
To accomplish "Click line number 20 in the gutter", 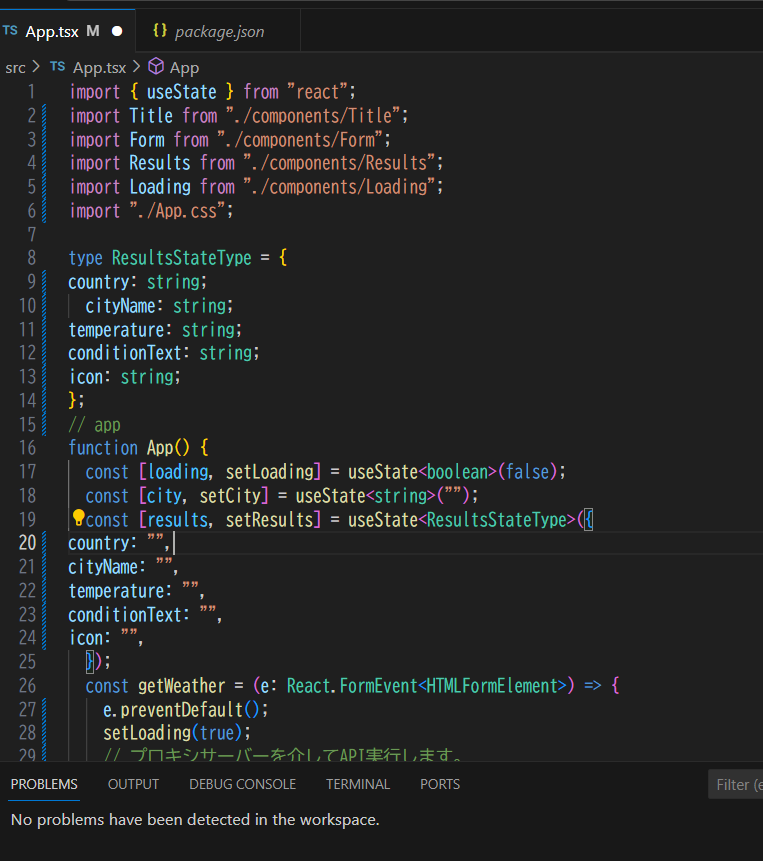I will 27,543.
